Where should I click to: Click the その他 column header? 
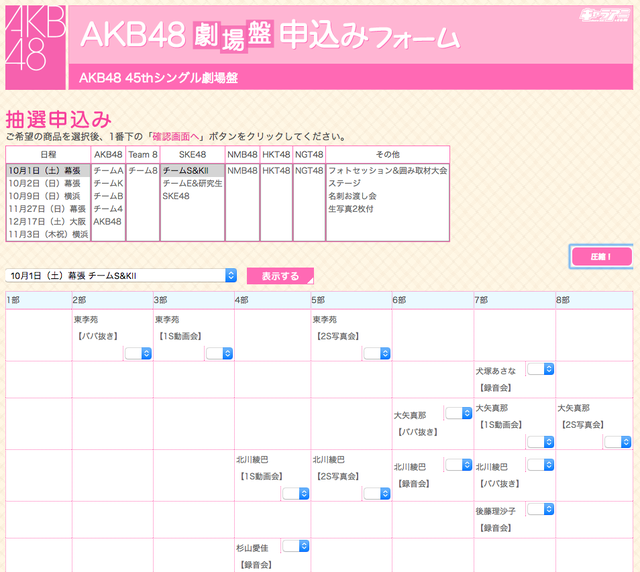tap(388, 154)
